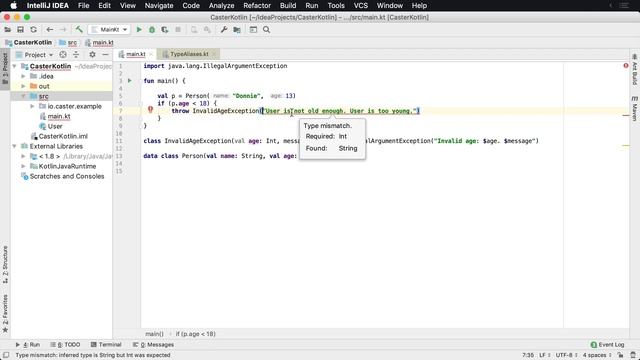
Task: Switch to the TypeAliases.kt editor tab
Action: 189,54
